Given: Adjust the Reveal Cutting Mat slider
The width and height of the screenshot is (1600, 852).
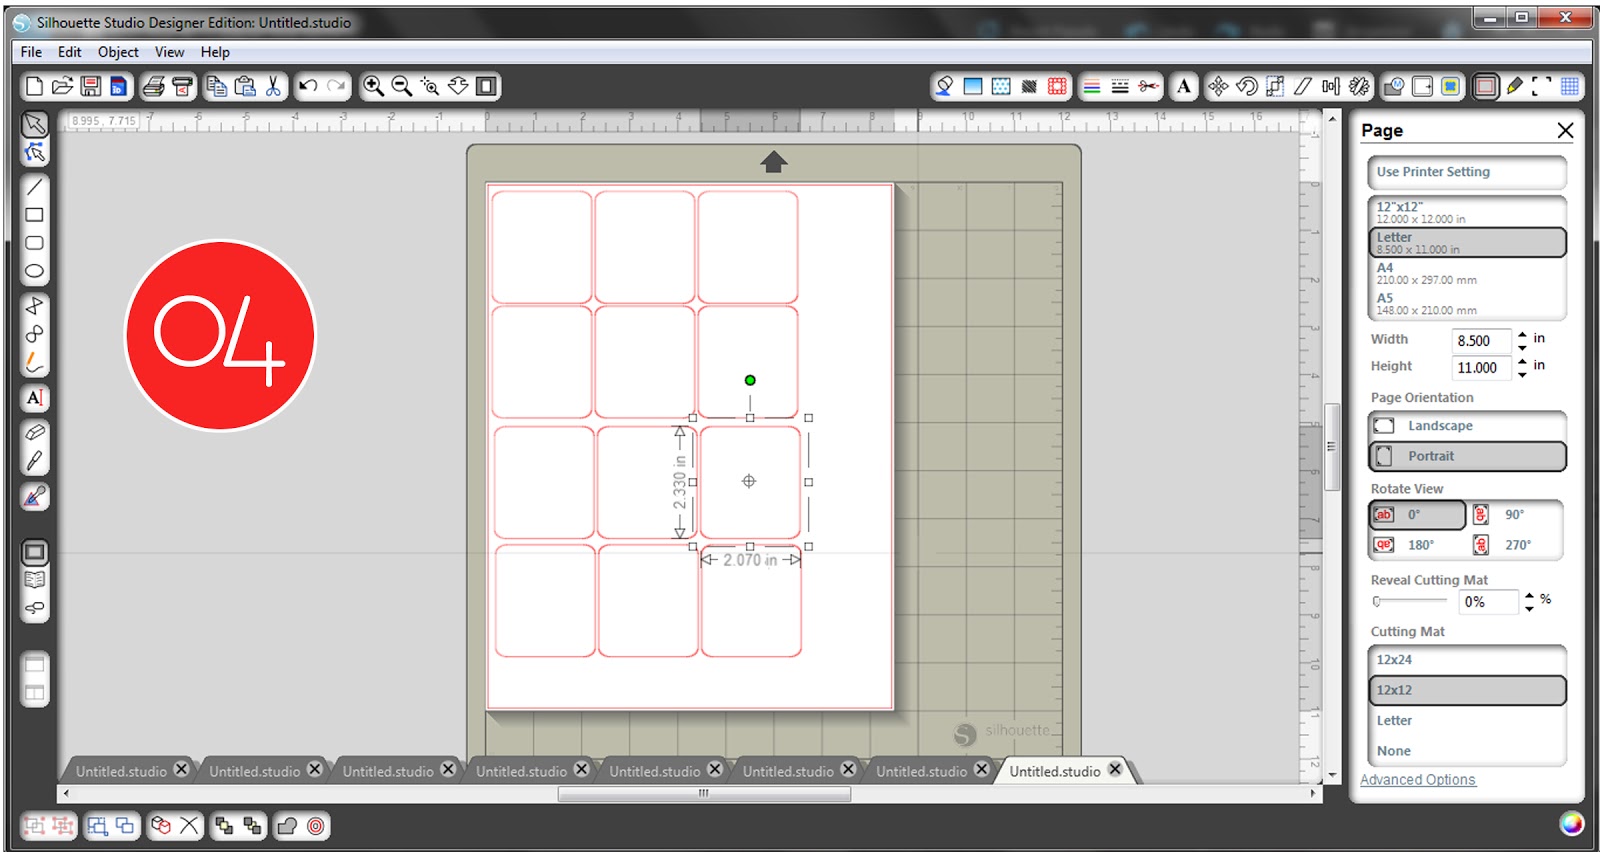Looking at the screenshot, I should pos(1410,601).
